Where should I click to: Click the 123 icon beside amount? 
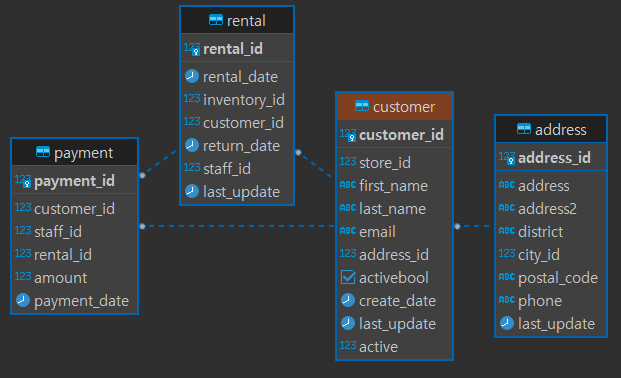point(23,276)
